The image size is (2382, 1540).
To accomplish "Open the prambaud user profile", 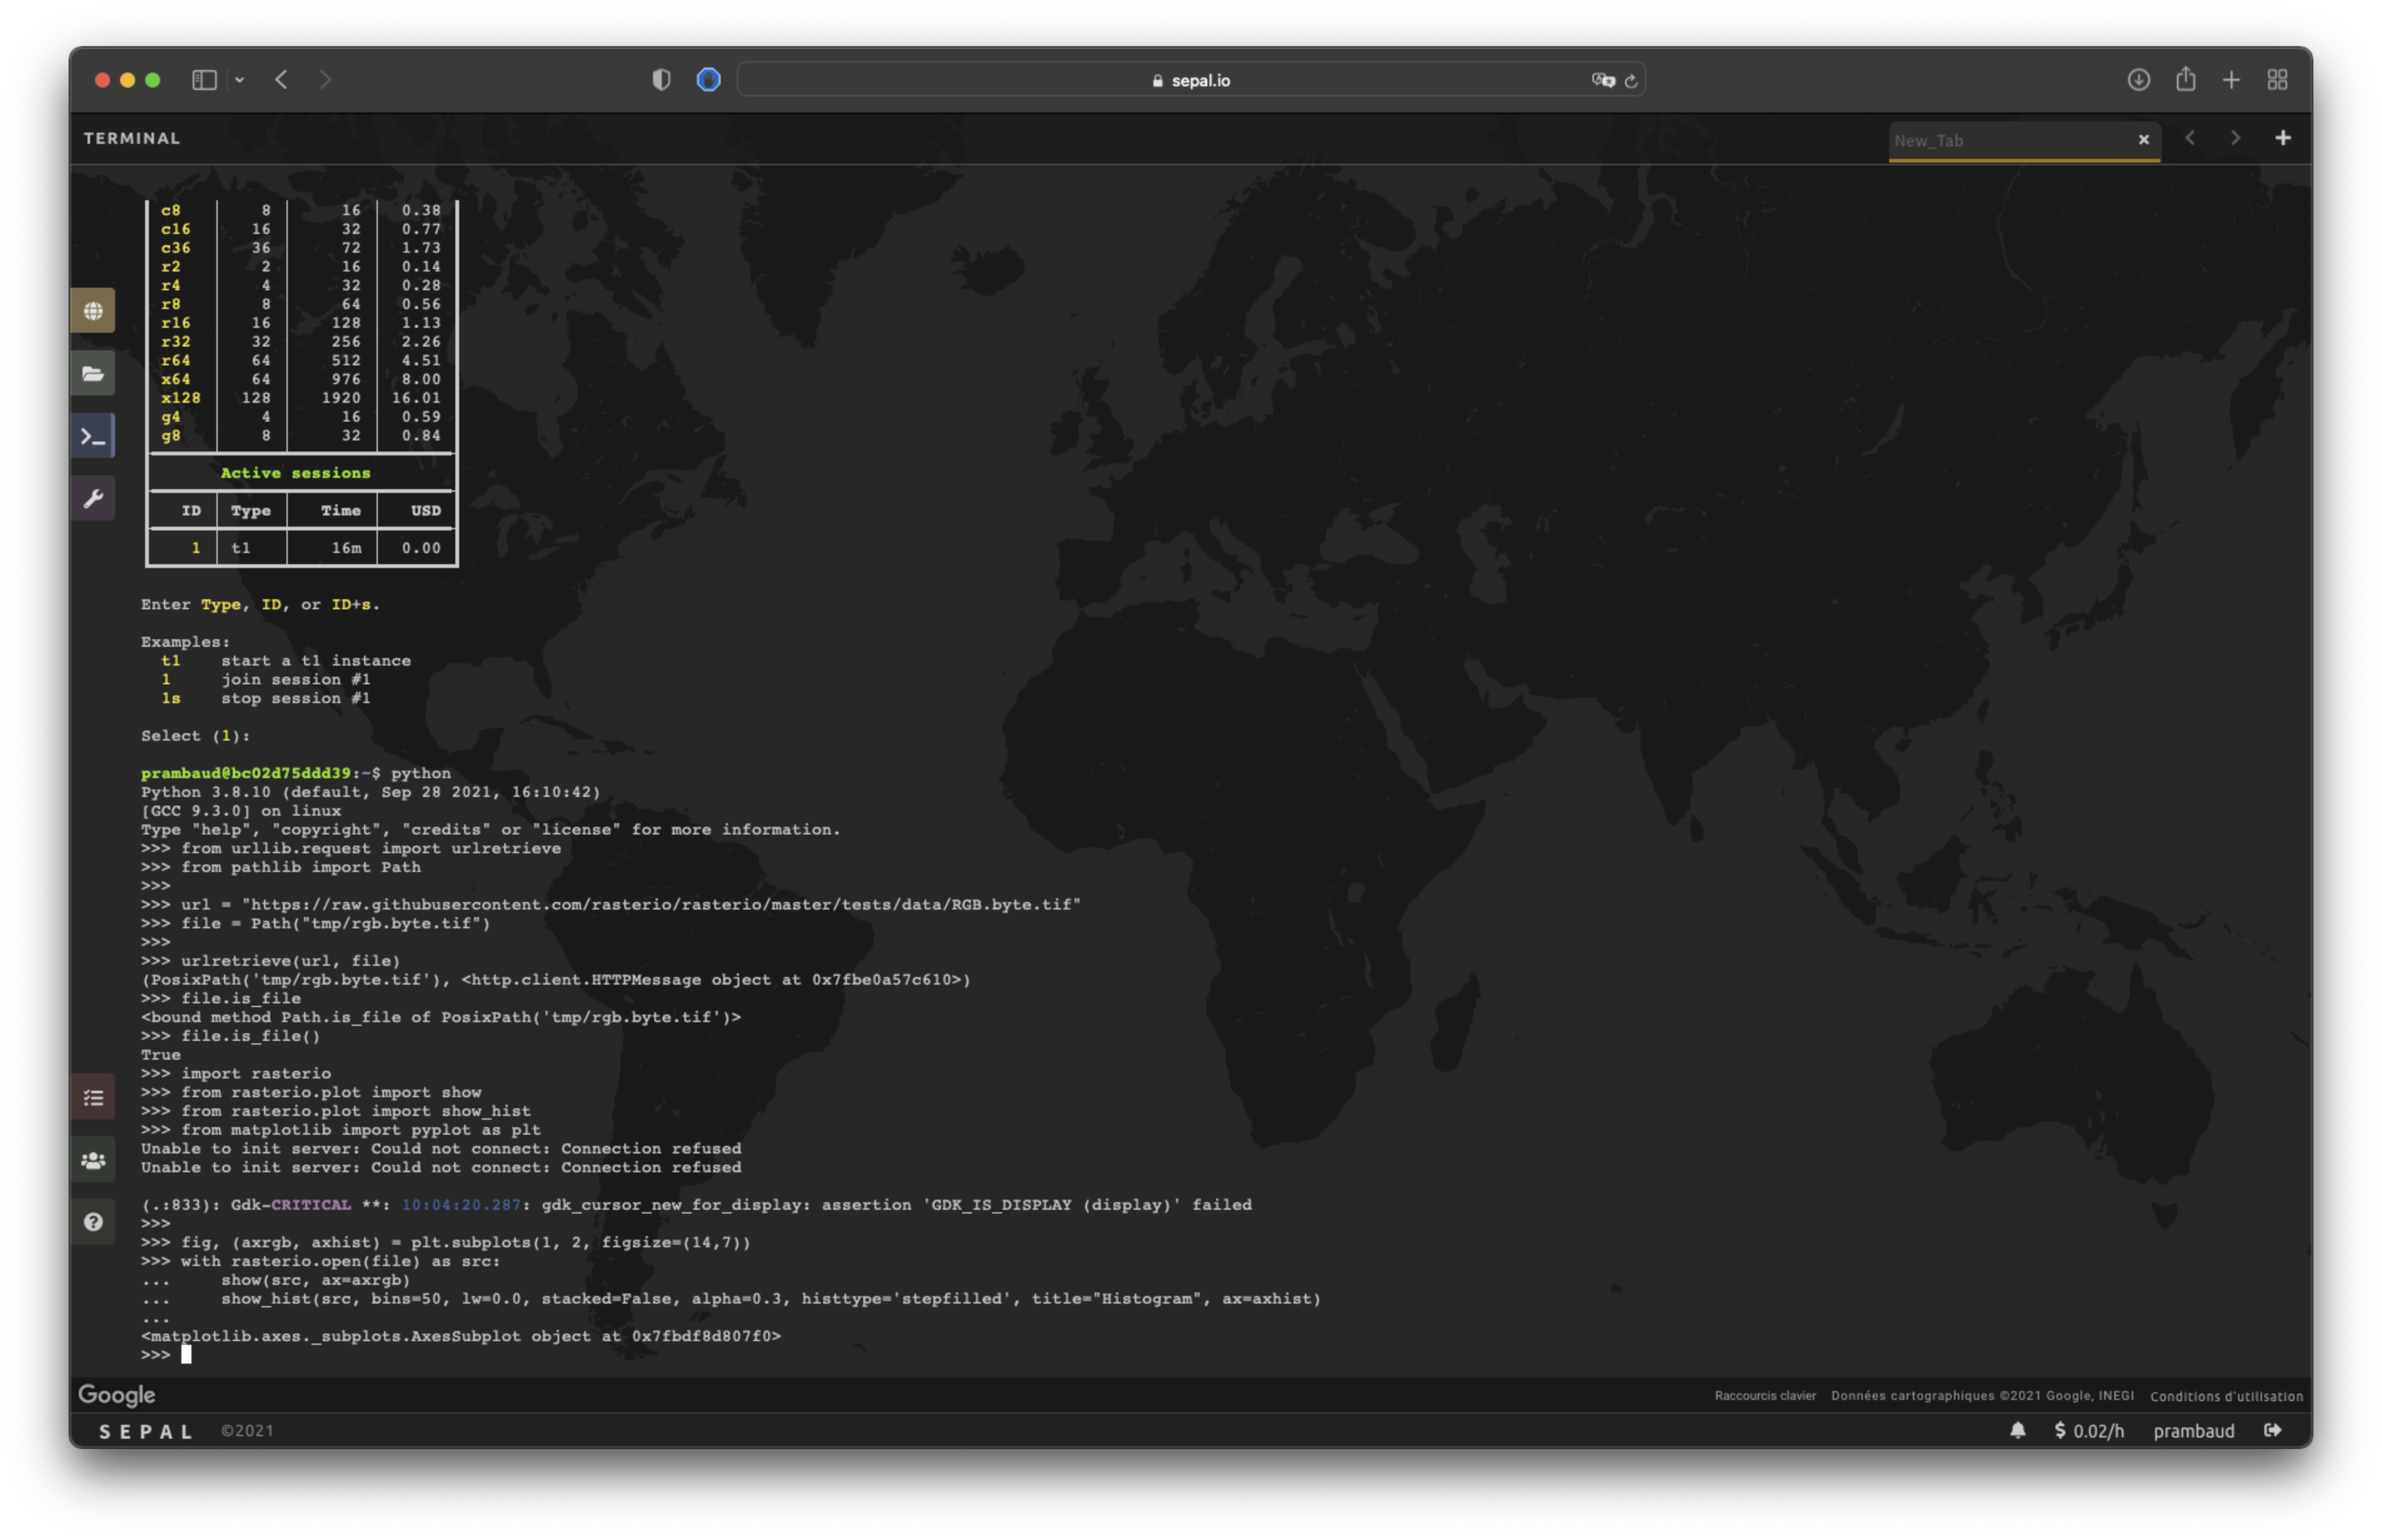I will (x=2193, y=1431).
